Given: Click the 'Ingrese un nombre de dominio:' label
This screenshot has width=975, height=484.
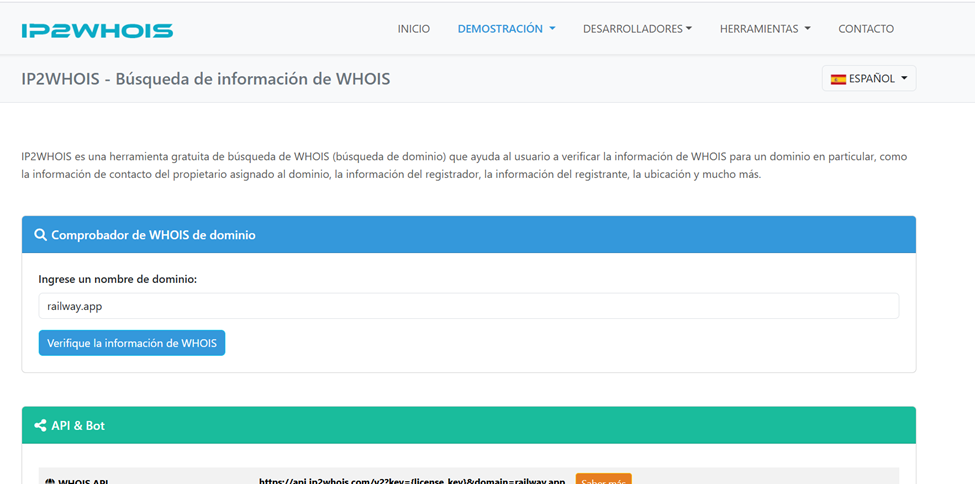Looking at the screenshot, I should 118,279.
